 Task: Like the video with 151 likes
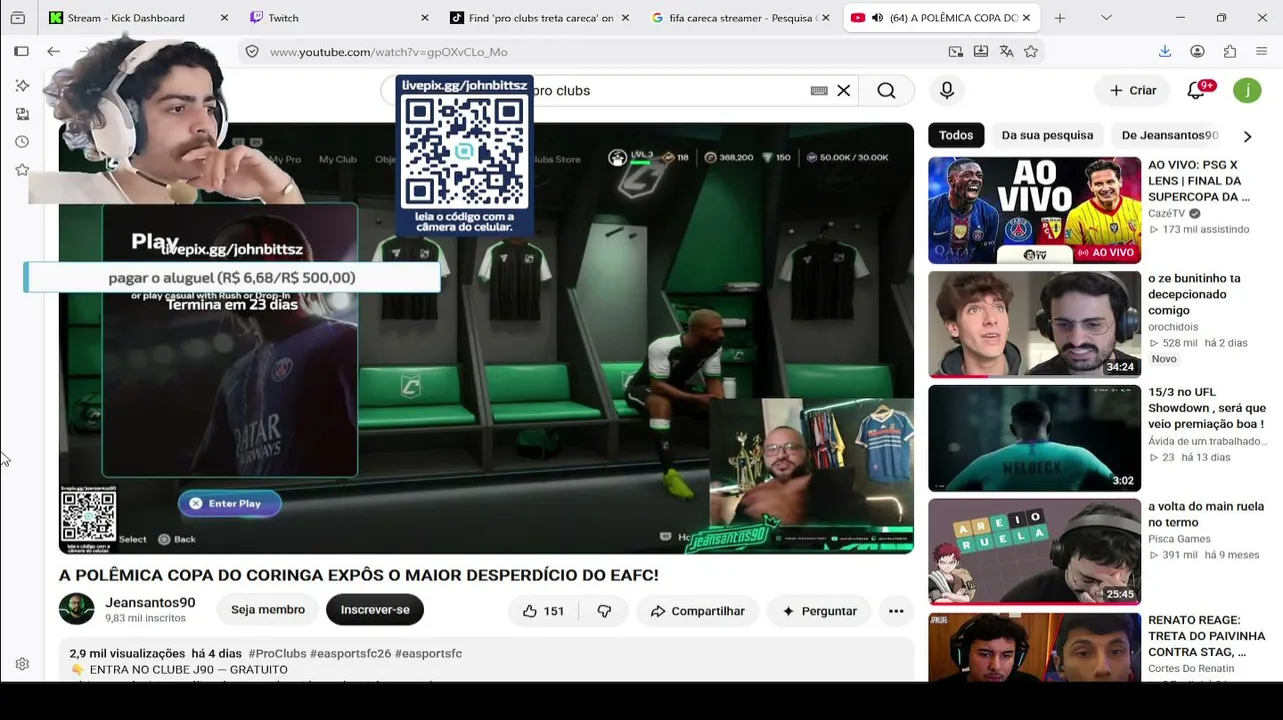pos(543,611)
